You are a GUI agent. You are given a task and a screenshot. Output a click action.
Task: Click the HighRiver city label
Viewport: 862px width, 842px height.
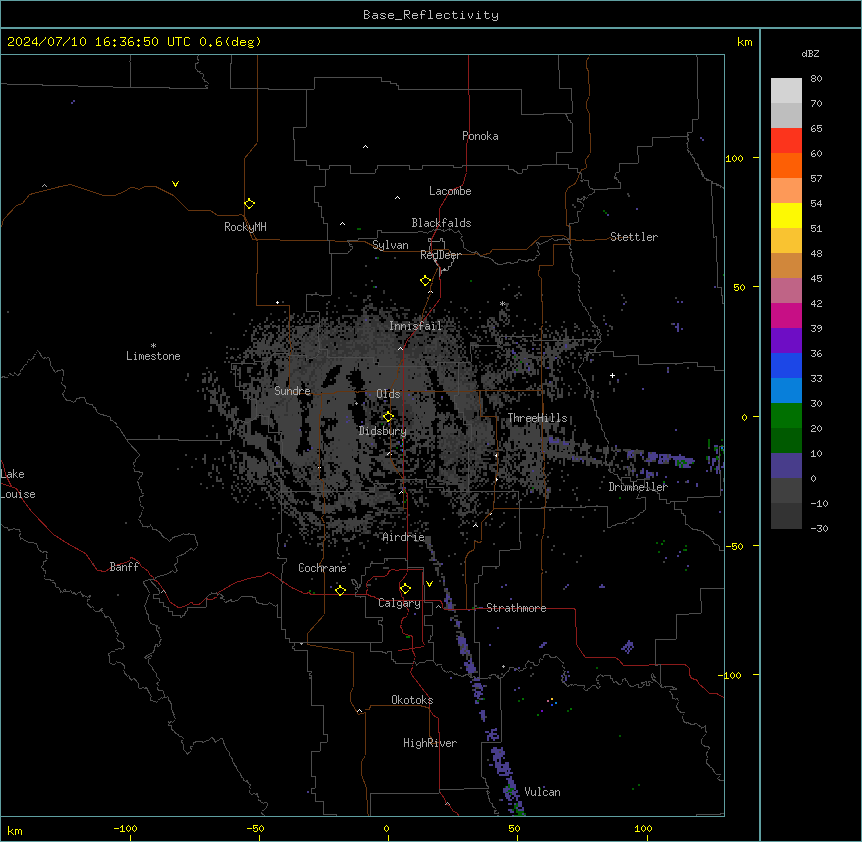click(429, 743)
